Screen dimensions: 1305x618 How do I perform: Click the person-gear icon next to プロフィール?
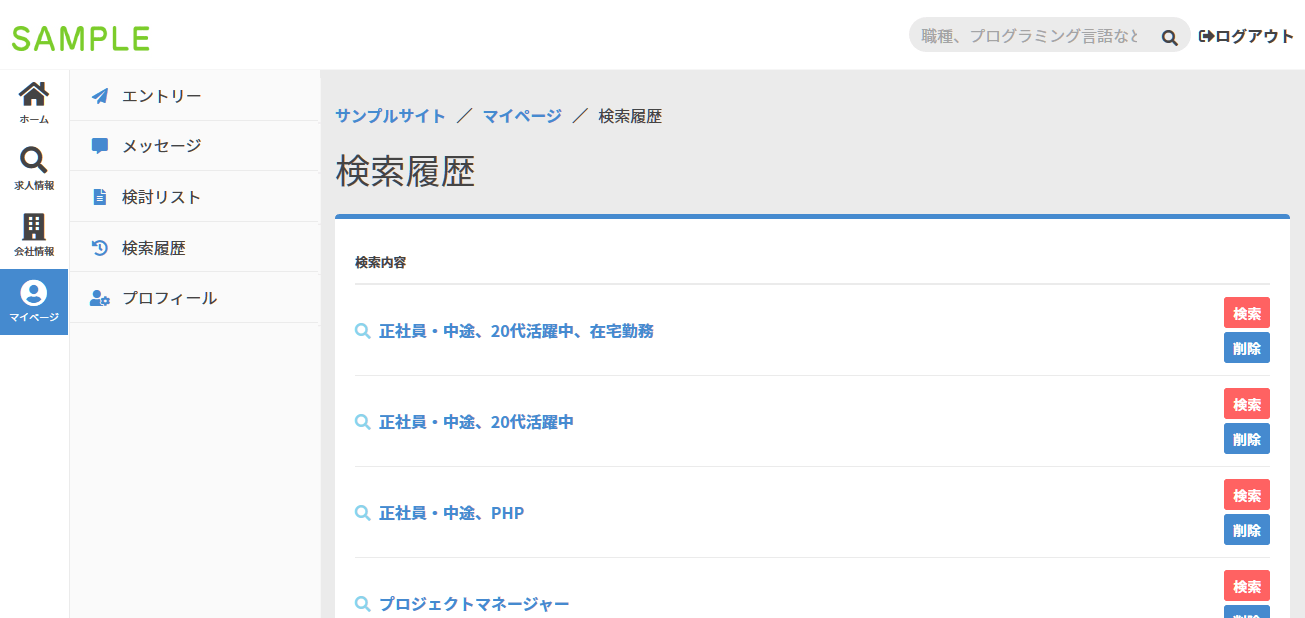[100, 297]
